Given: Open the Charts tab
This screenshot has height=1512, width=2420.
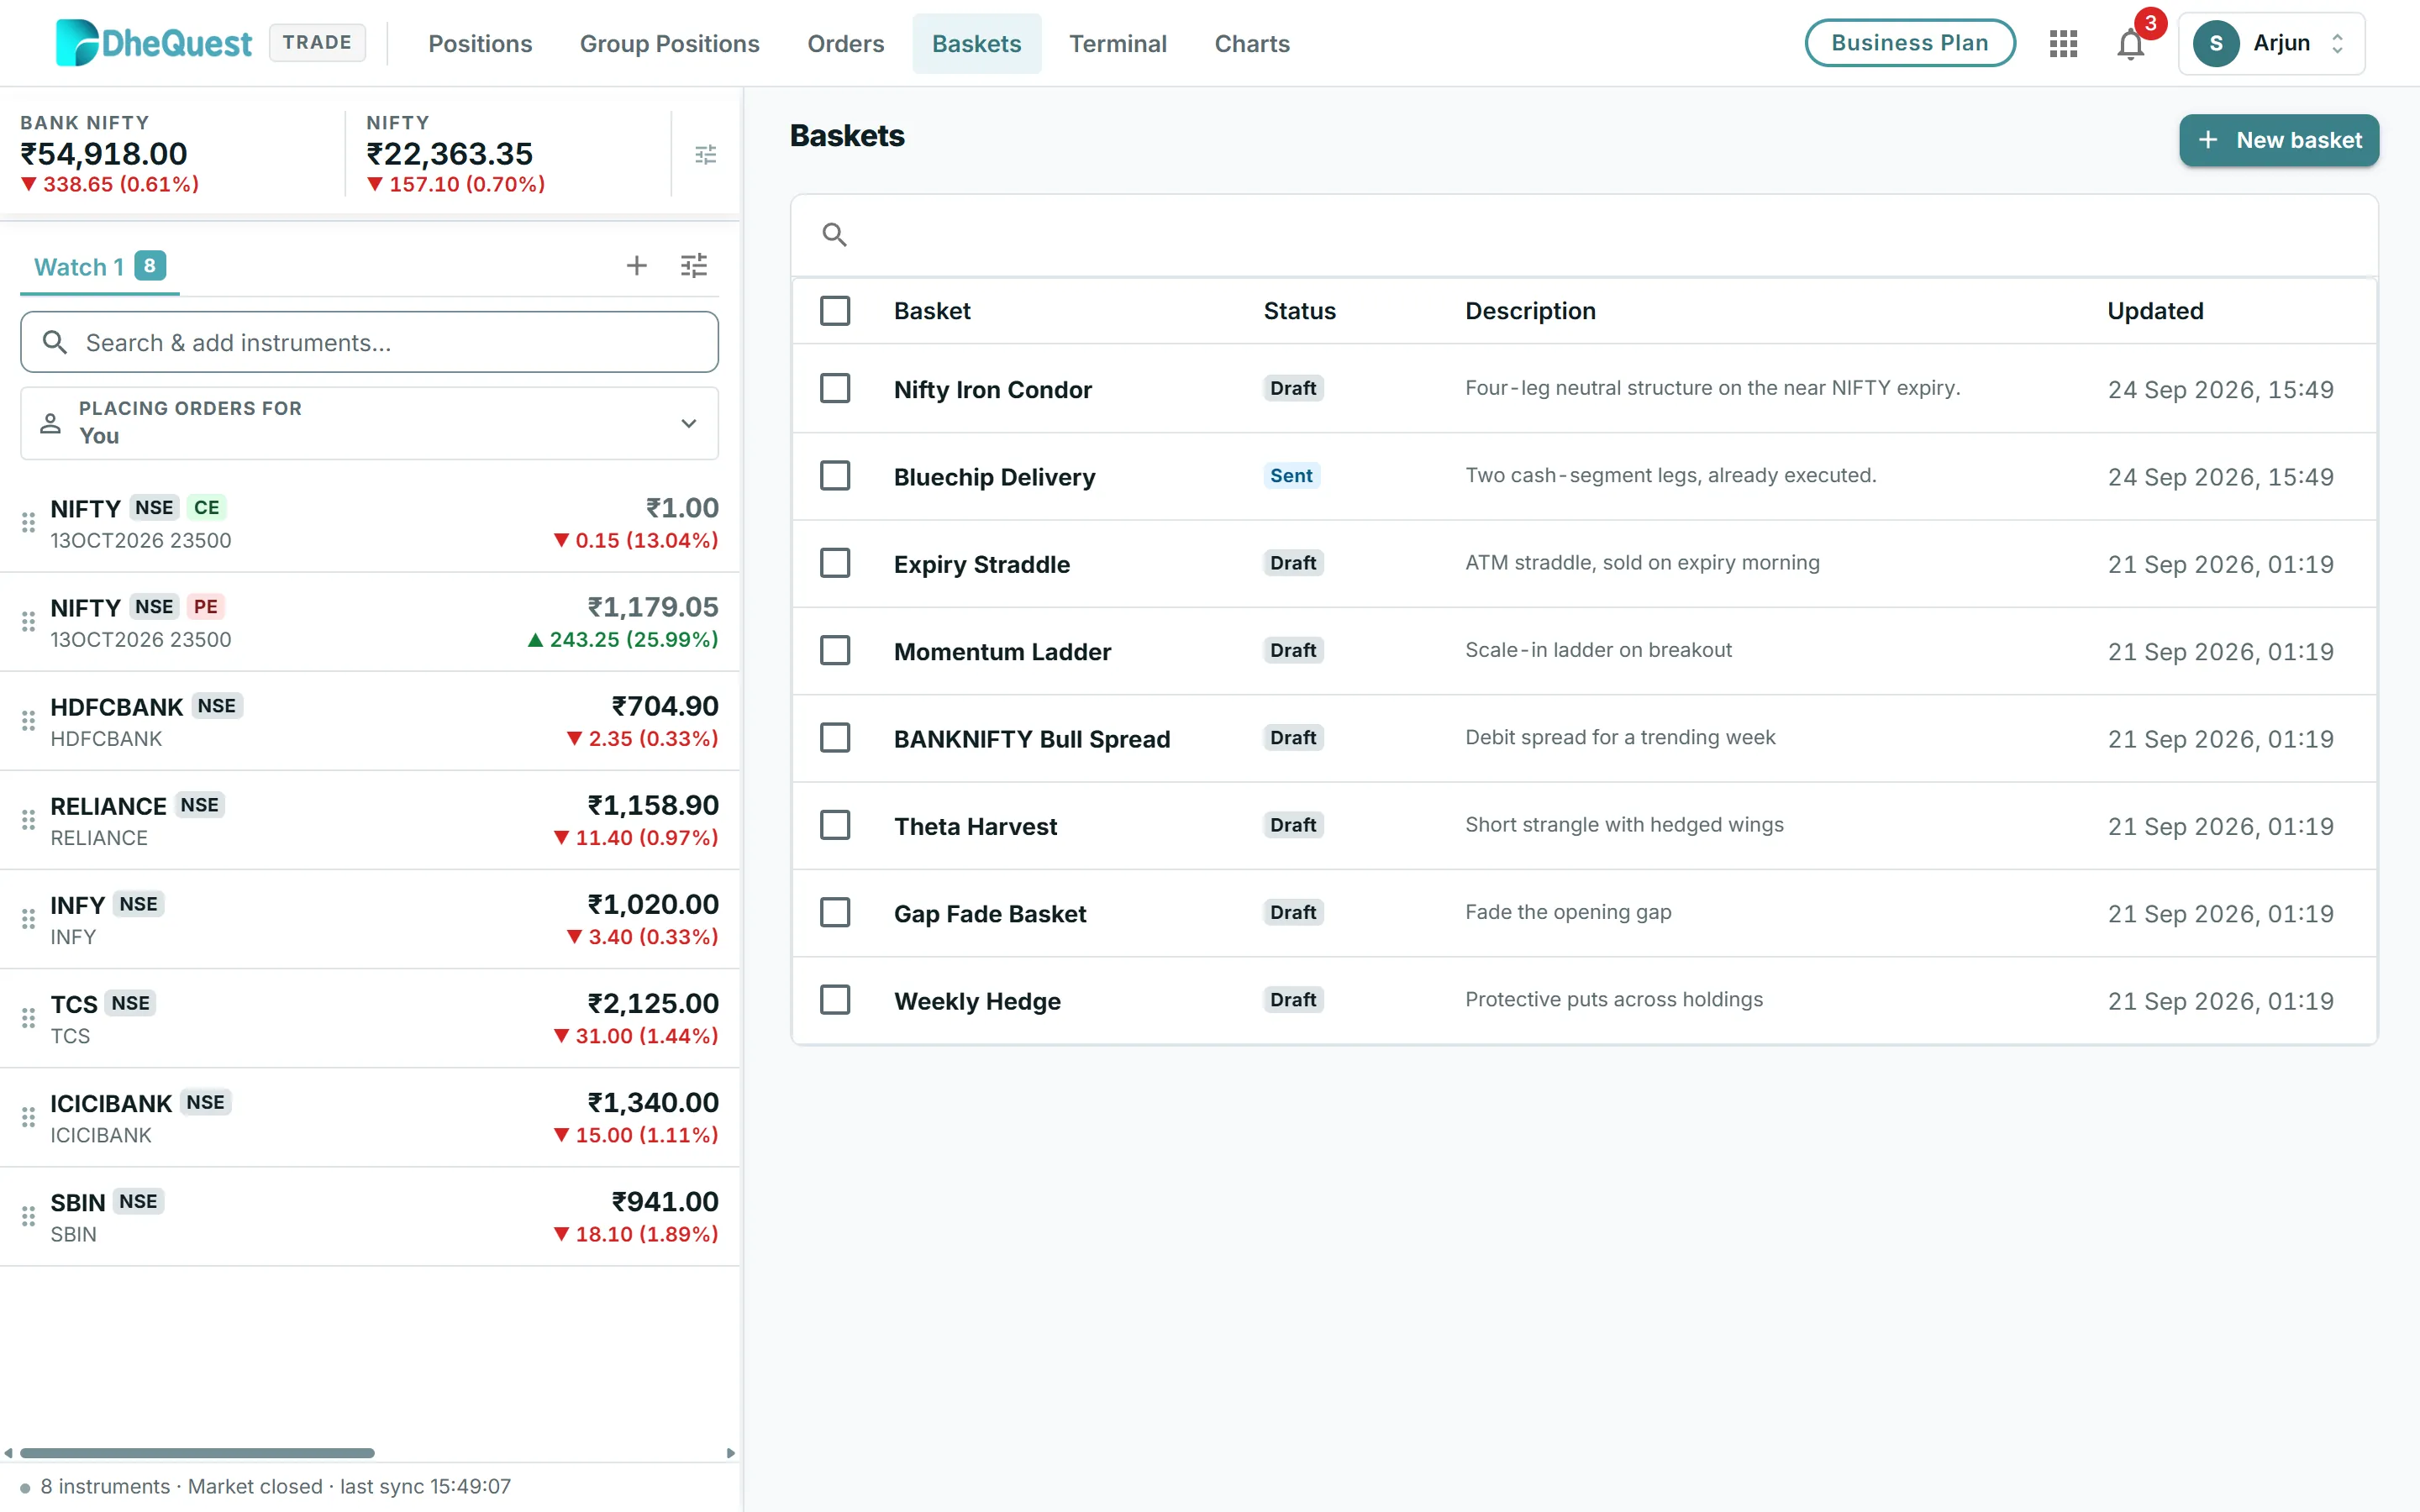Looking at the screenshot, I should pyautogui.click(x=1251, y=43).
